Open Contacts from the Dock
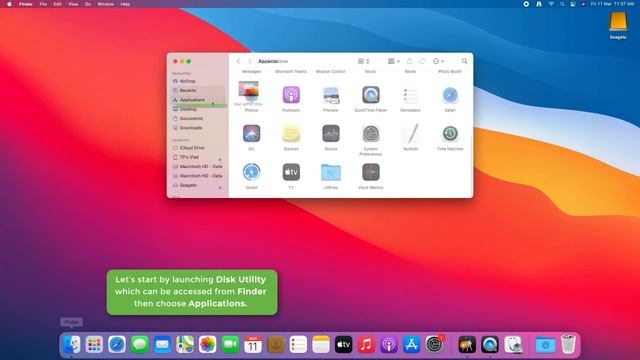This screenshot has width=640, height=360. 276,344
